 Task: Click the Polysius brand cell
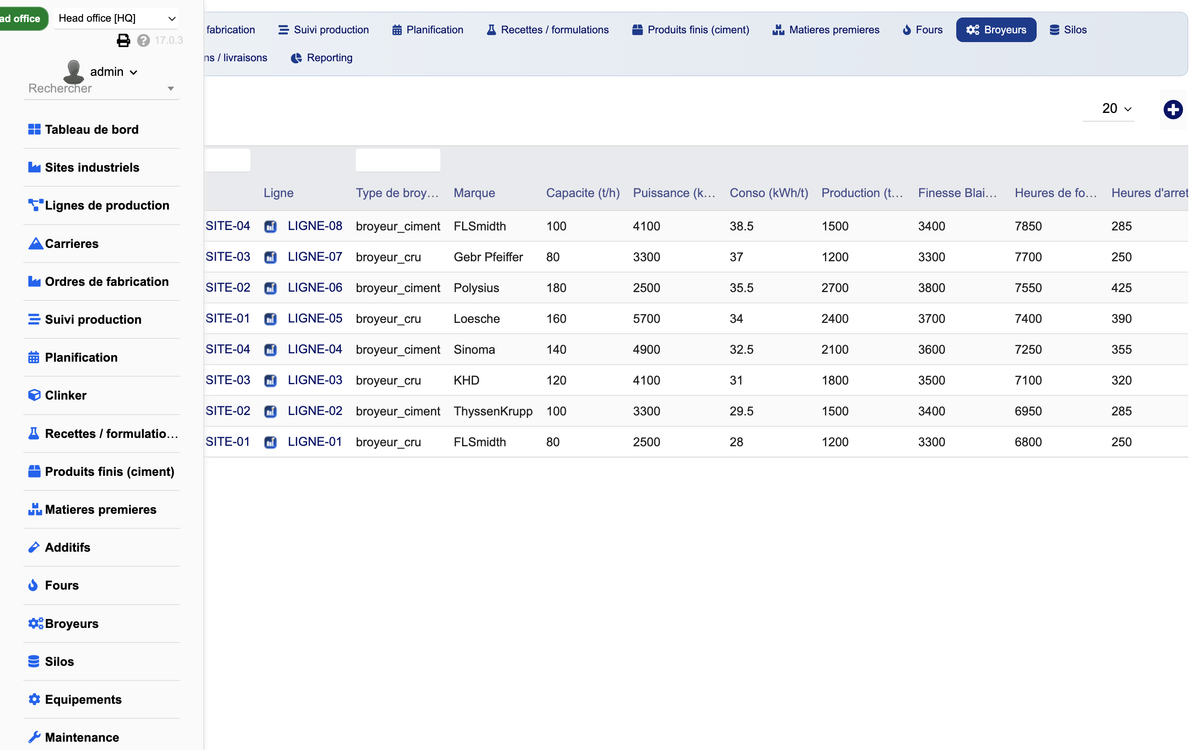476,288
